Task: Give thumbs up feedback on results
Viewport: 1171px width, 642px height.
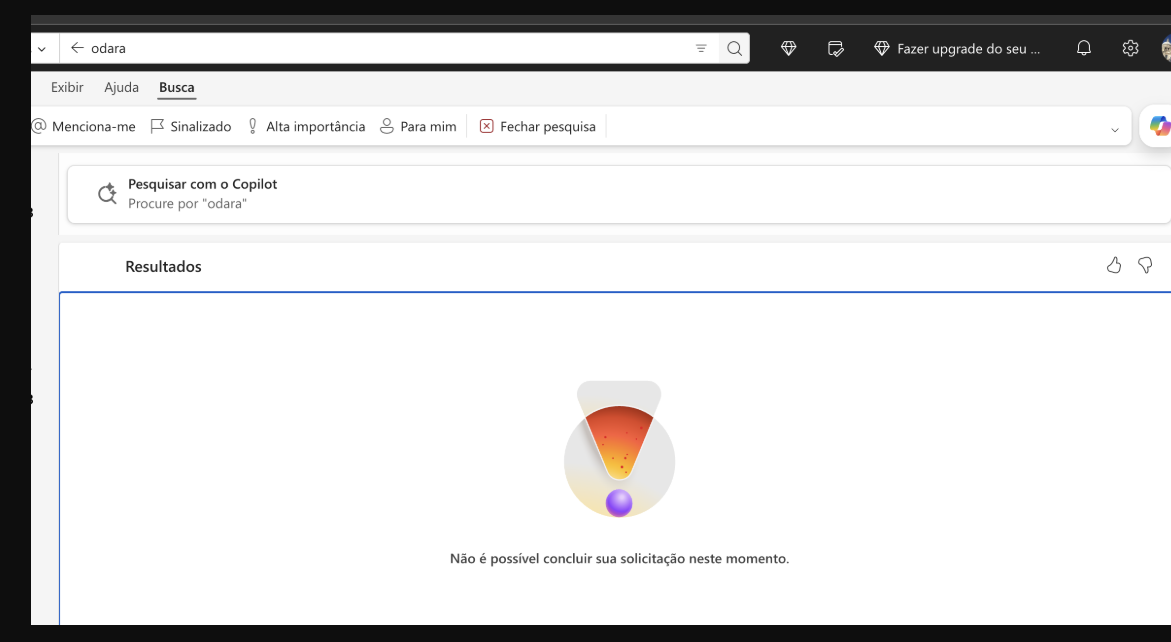Action: point(1113,266)
